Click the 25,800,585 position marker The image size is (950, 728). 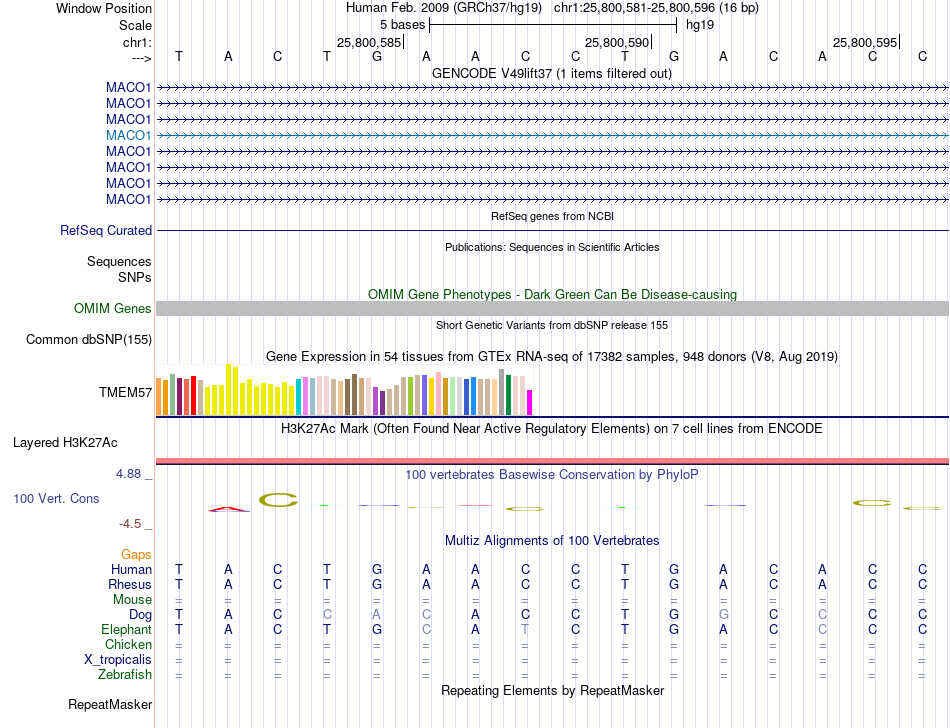[370, 42]
